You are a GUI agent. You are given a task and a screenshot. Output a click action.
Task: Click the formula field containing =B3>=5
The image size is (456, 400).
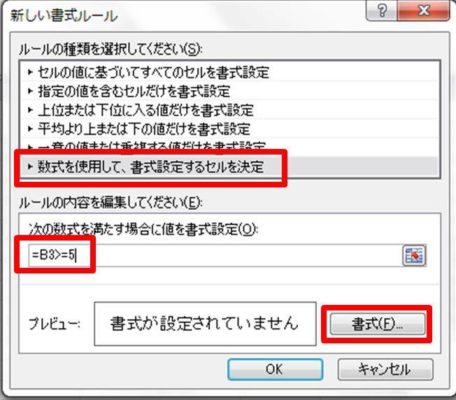(215, 256)
